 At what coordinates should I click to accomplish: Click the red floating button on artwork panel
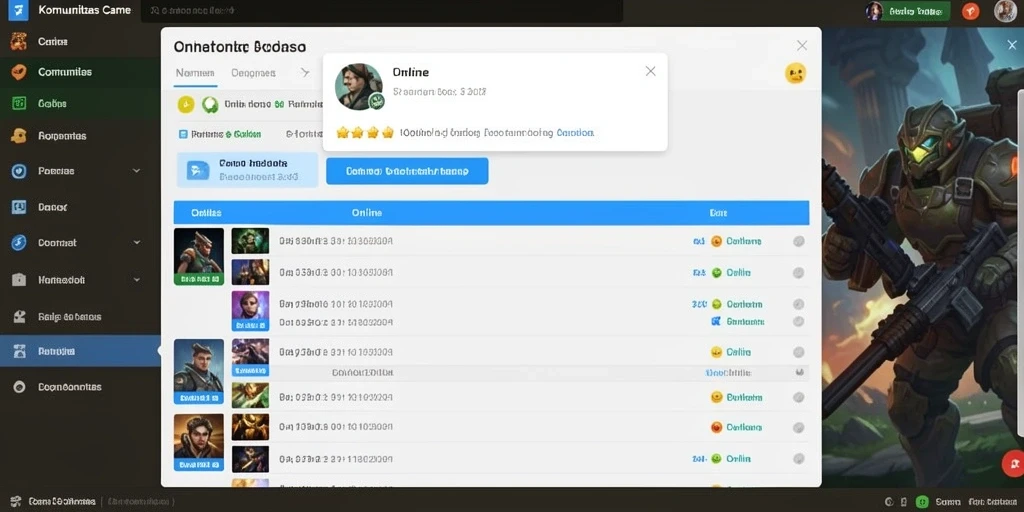click(x=1013, y=464)
